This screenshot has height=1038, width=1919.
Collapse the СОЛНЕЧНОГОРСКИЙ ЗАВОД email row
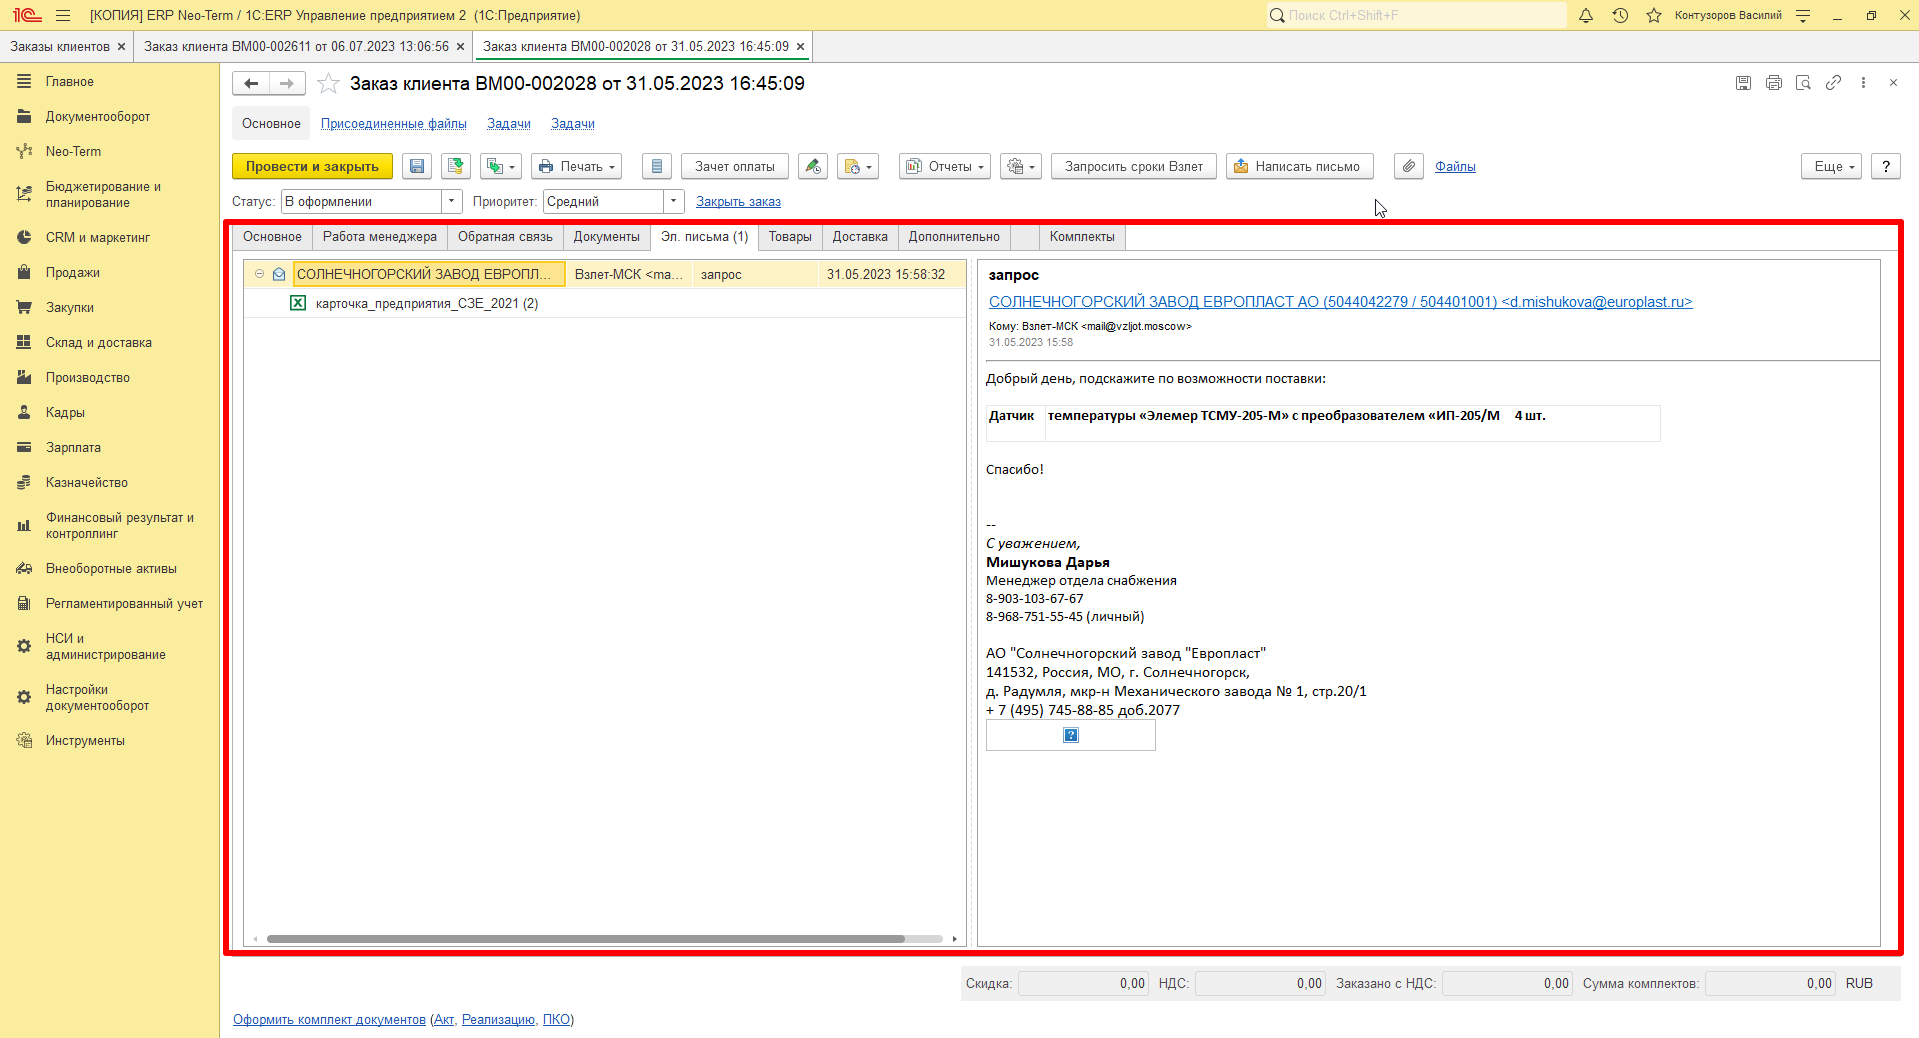(259, 274)
